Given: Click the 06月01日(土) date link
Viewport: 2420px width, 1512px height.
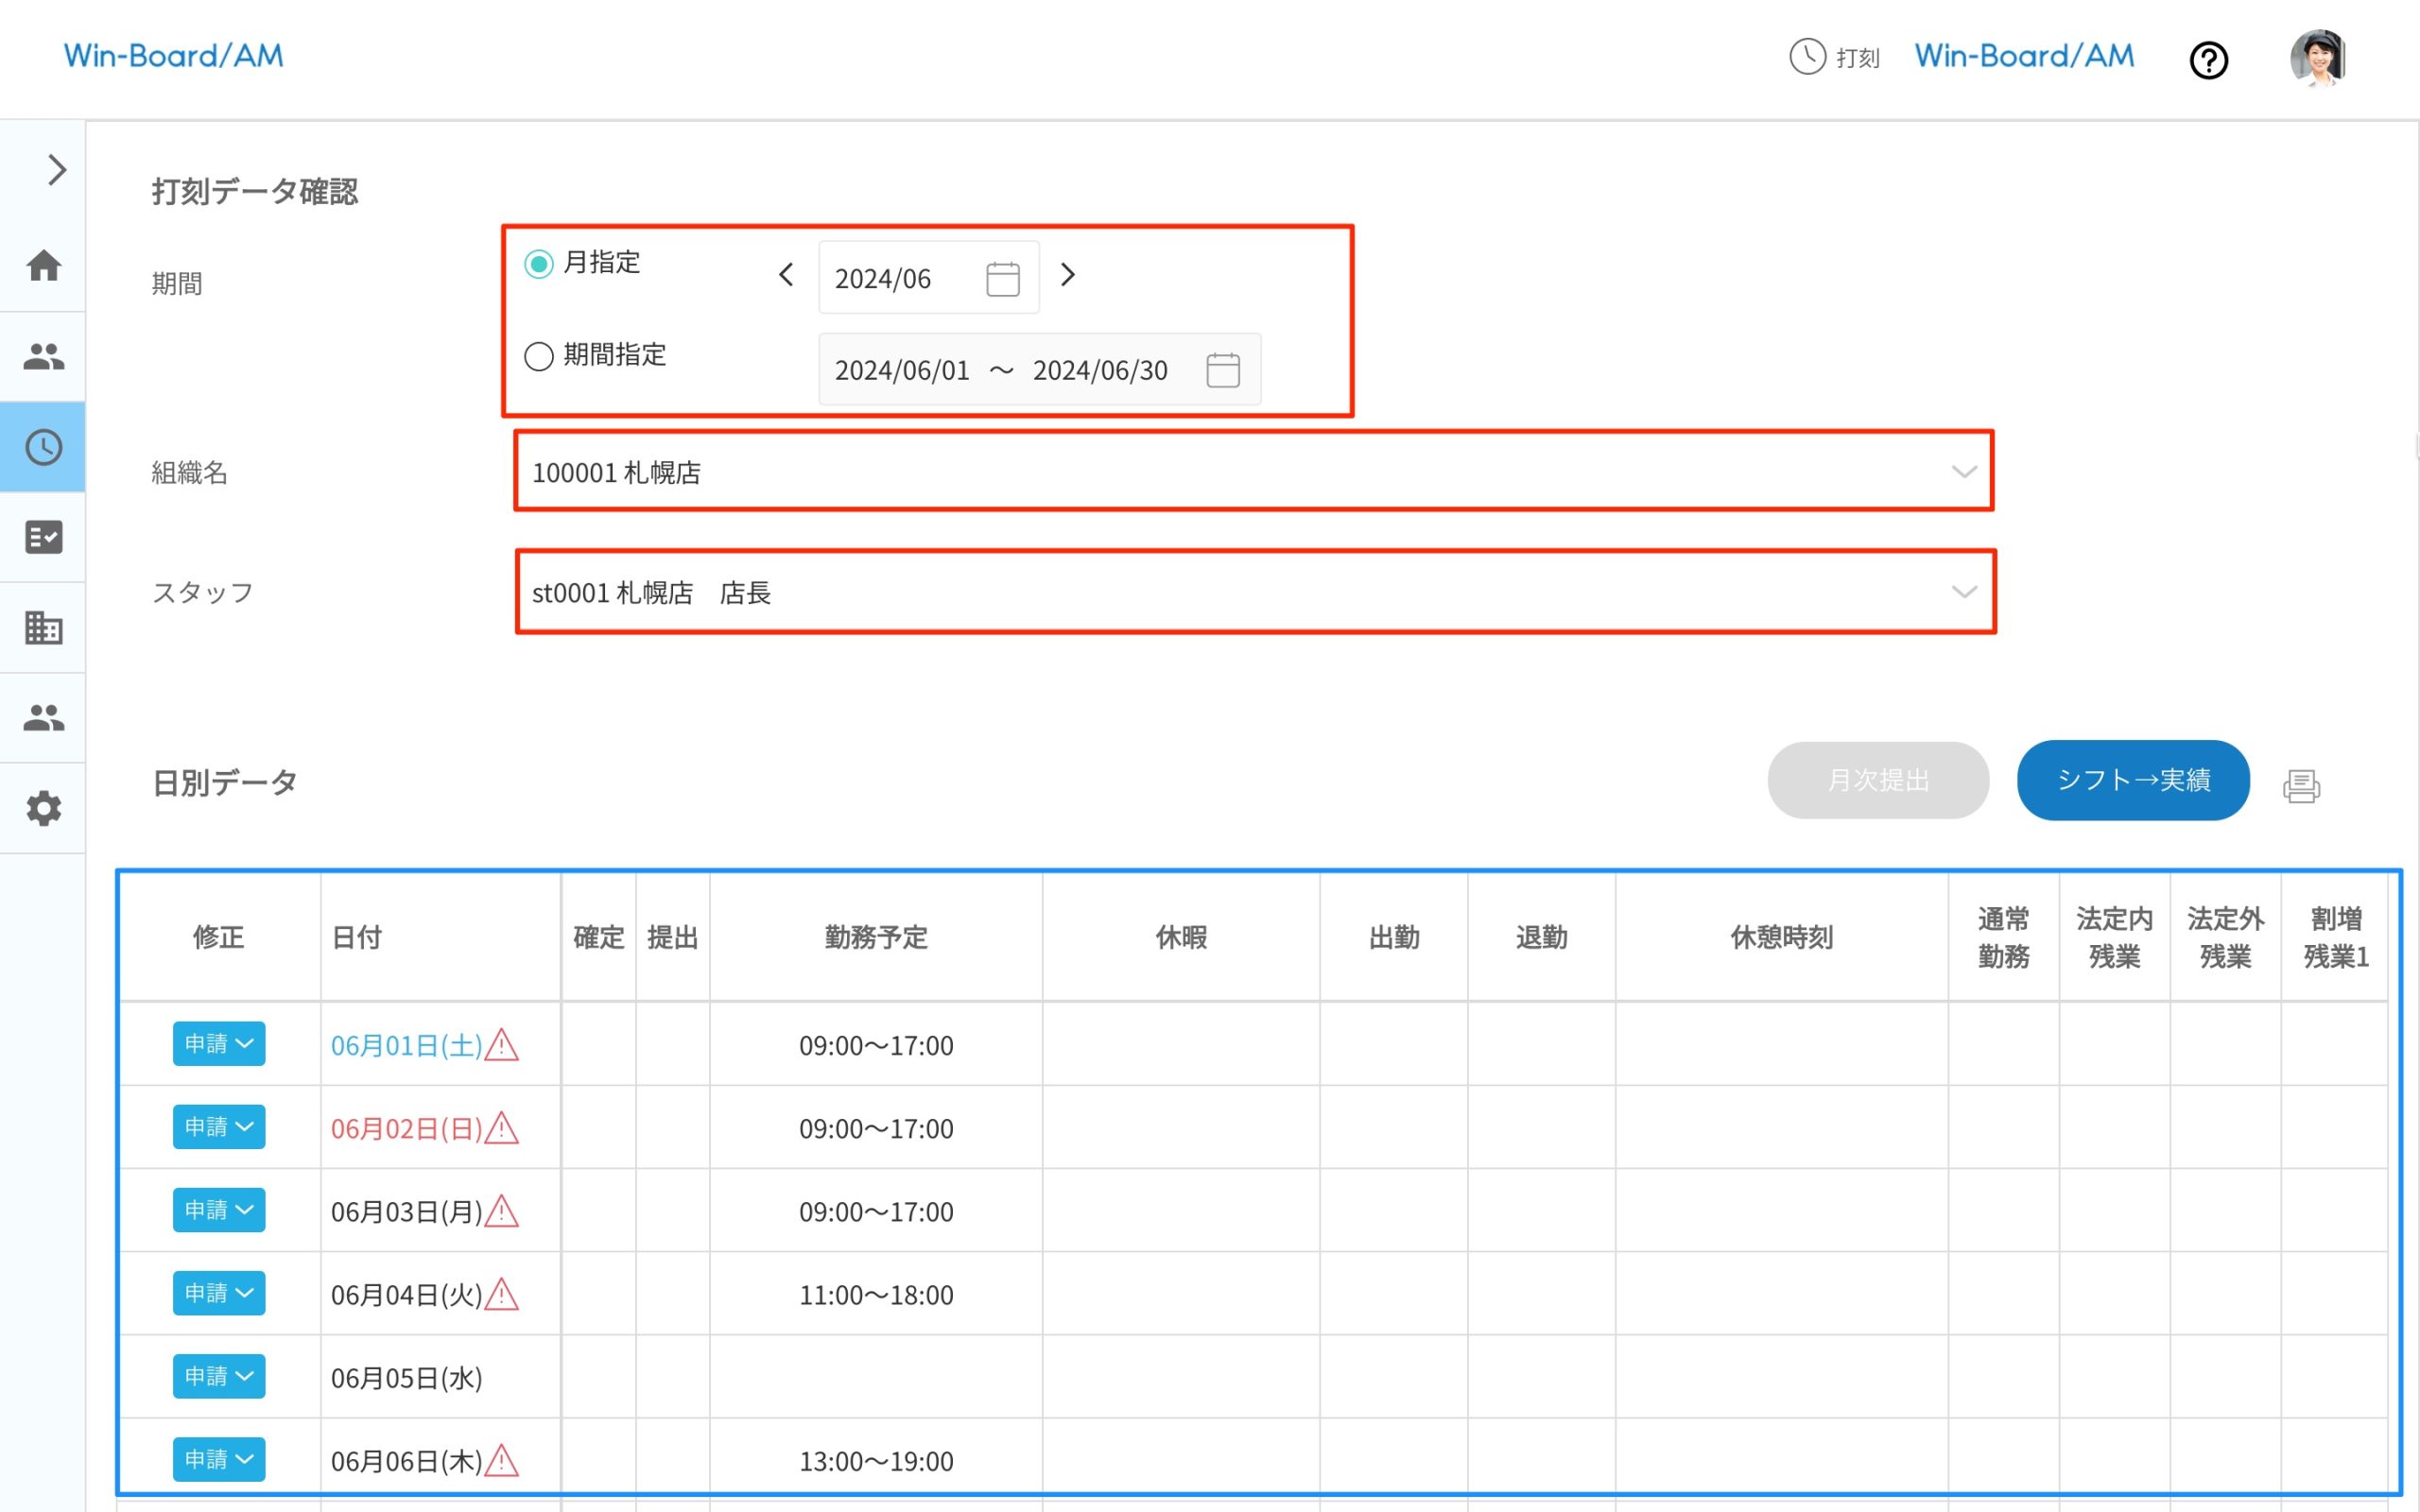Looking at the screenshot, I should (x=406, y=1046).
